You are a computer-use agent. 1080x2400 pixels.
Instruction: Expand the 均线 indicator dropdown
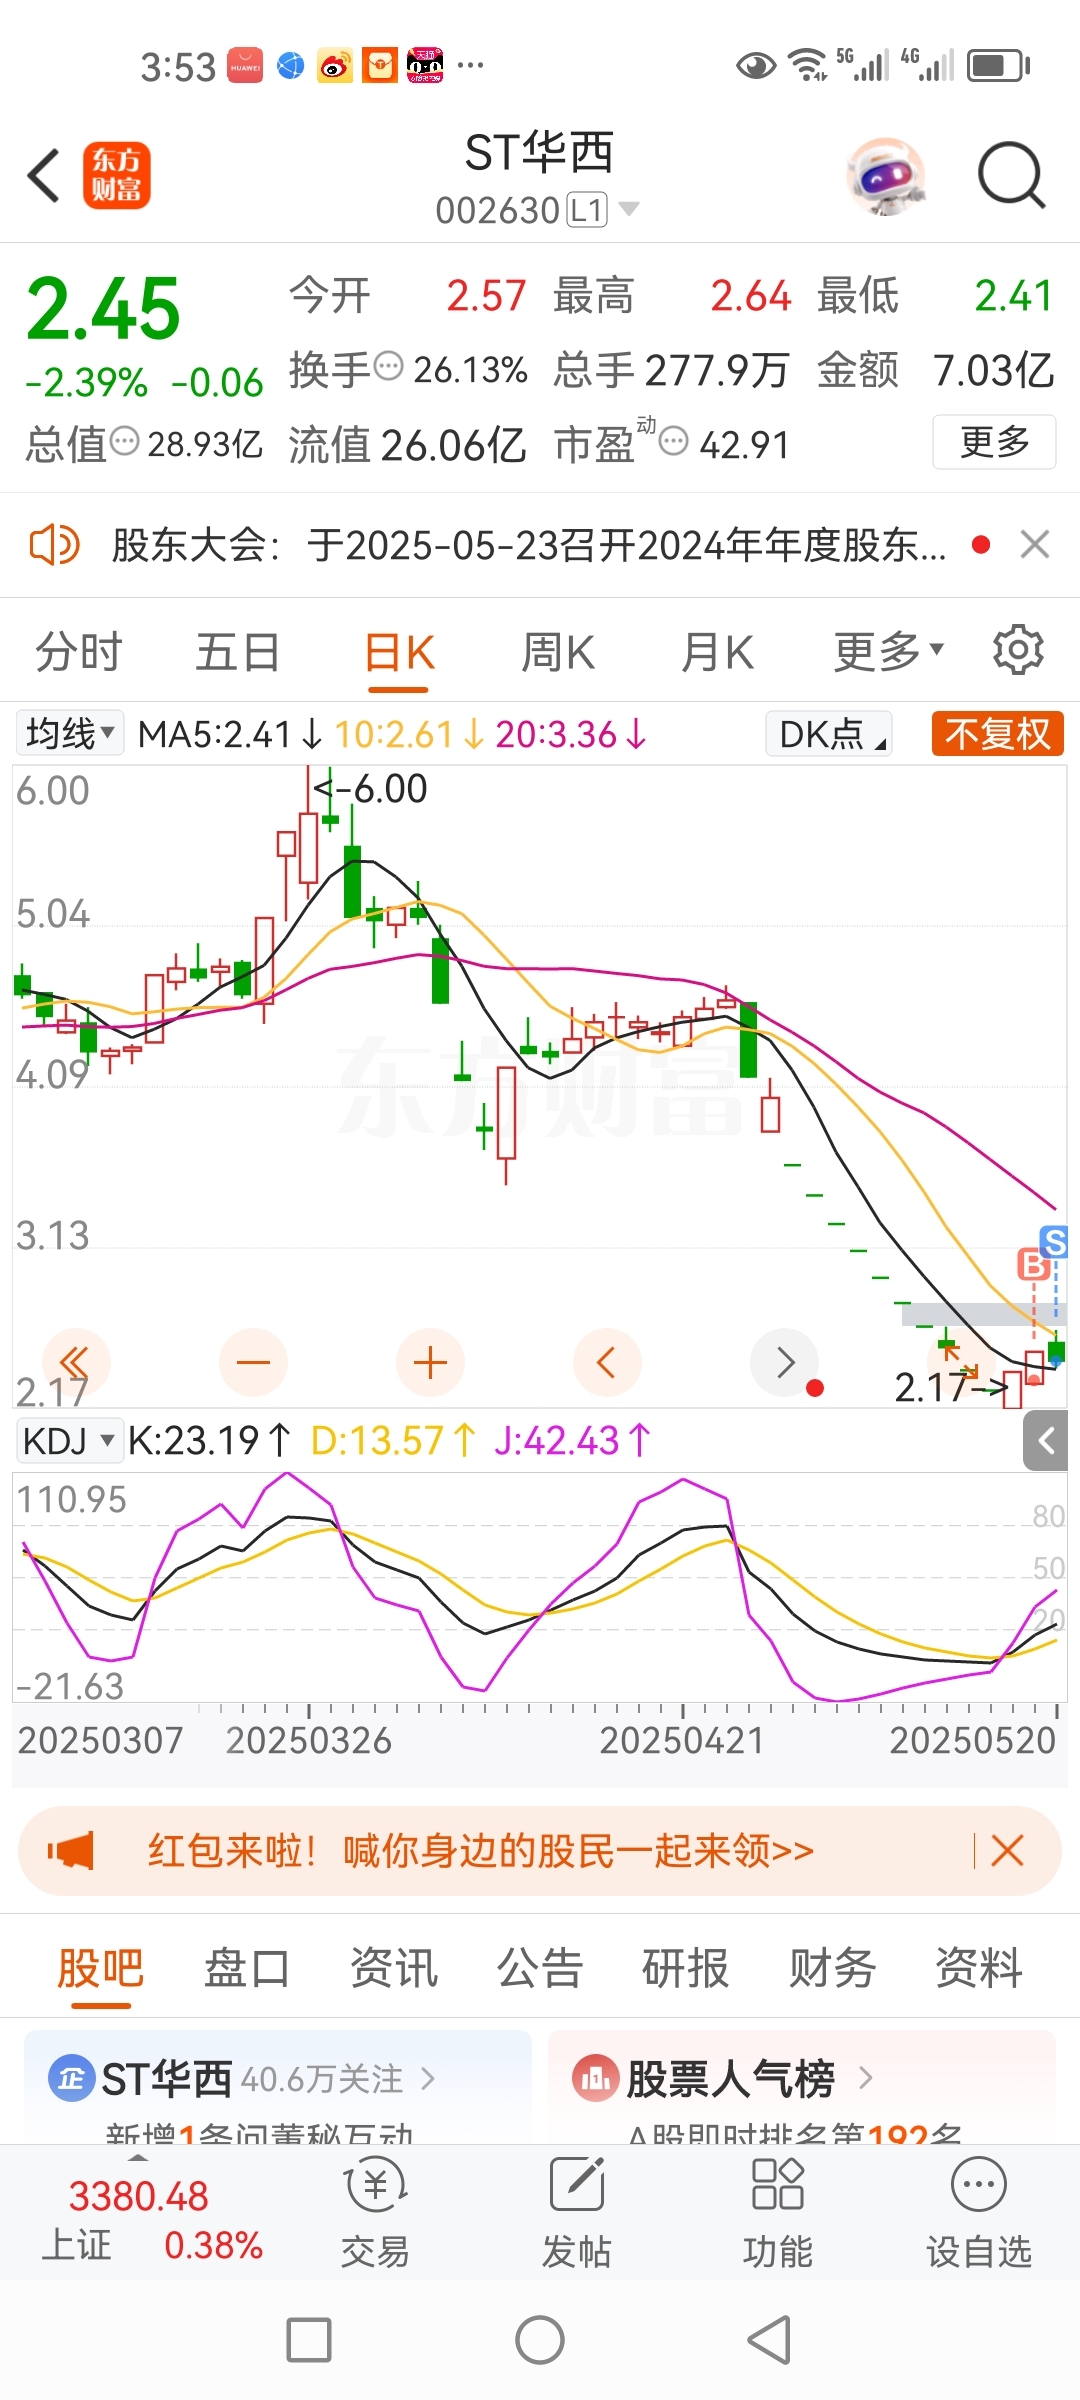[x=70, y=734]
